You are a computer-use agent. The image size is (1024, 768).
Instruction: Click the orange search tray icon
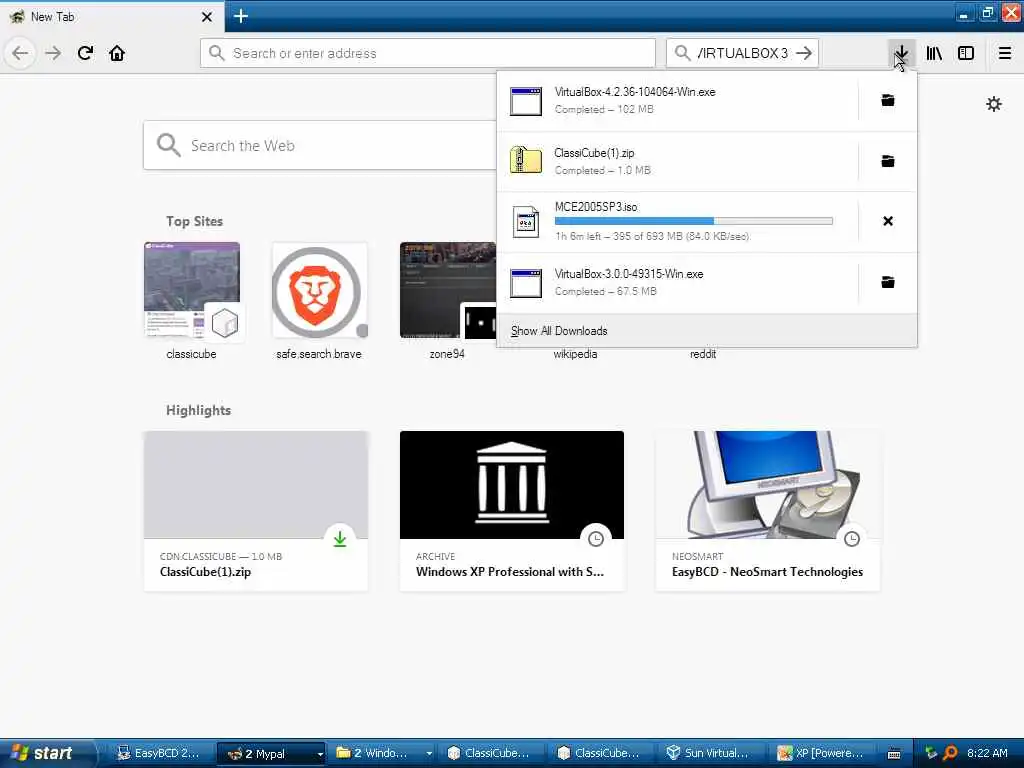950,753
